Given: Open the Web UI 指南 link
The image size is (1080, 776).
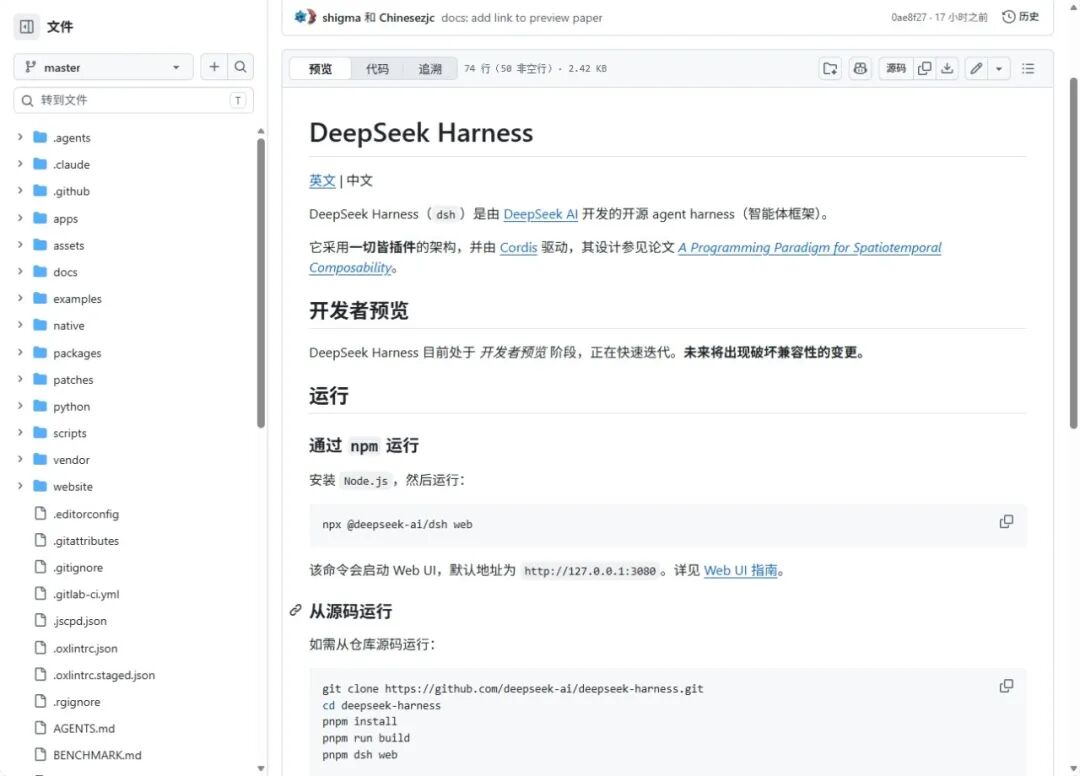Looking at the screenshot, I should (x=740, y=570).
